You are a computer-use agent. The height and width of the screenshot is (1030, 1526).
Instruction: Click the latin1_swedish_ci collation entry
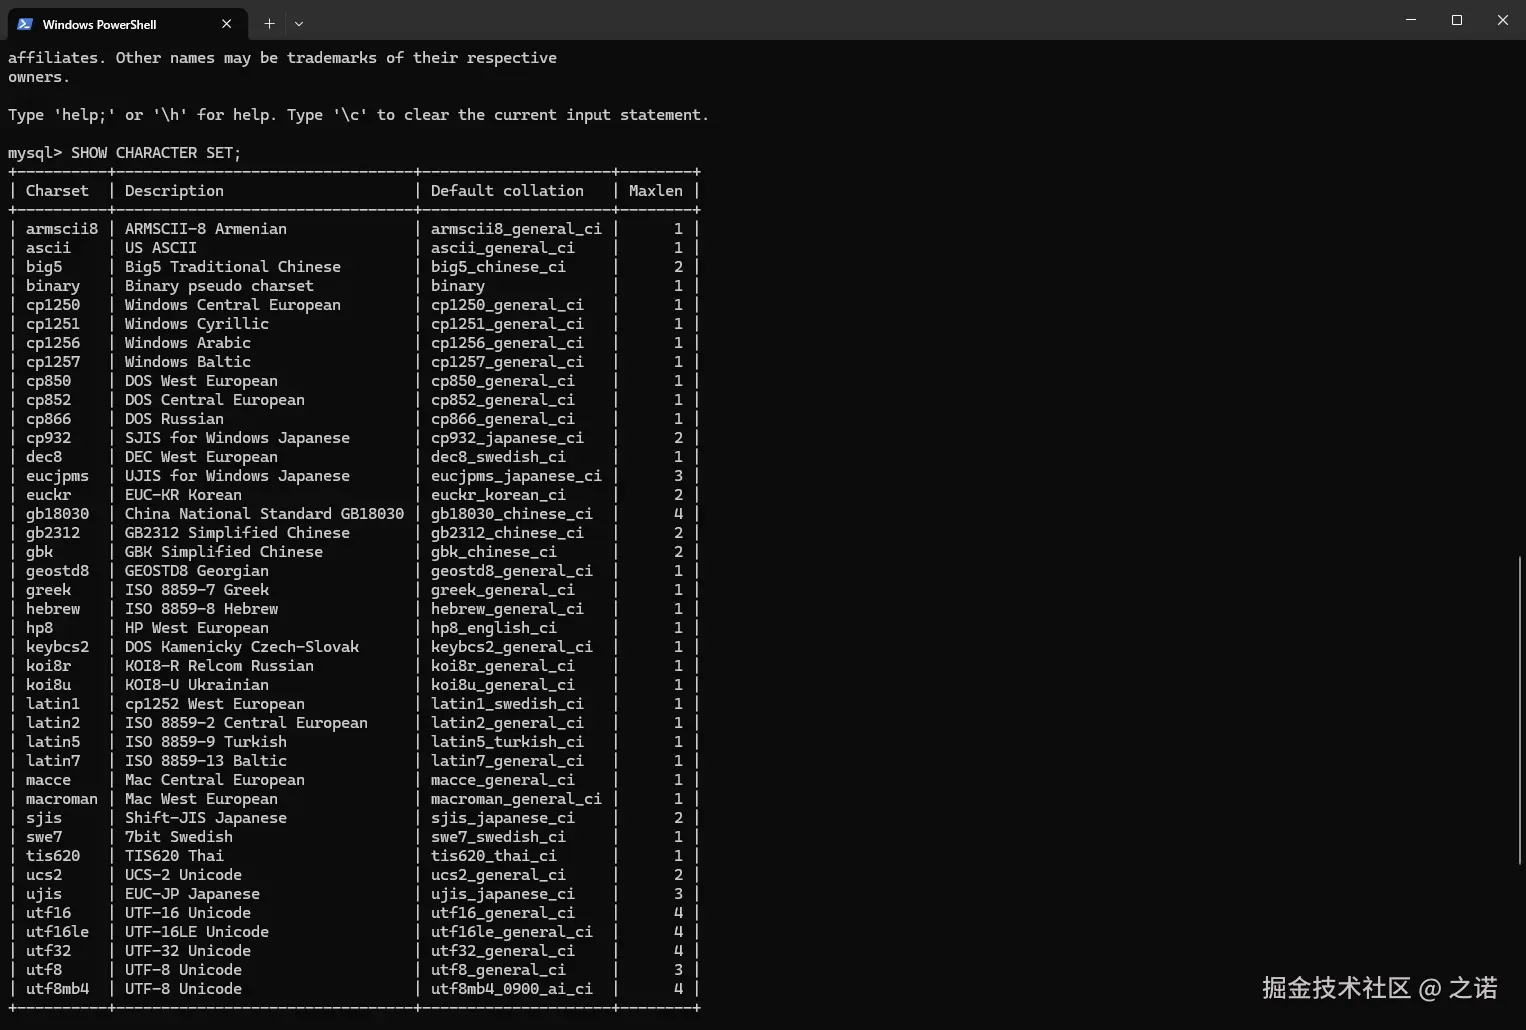tap(507, 703)
